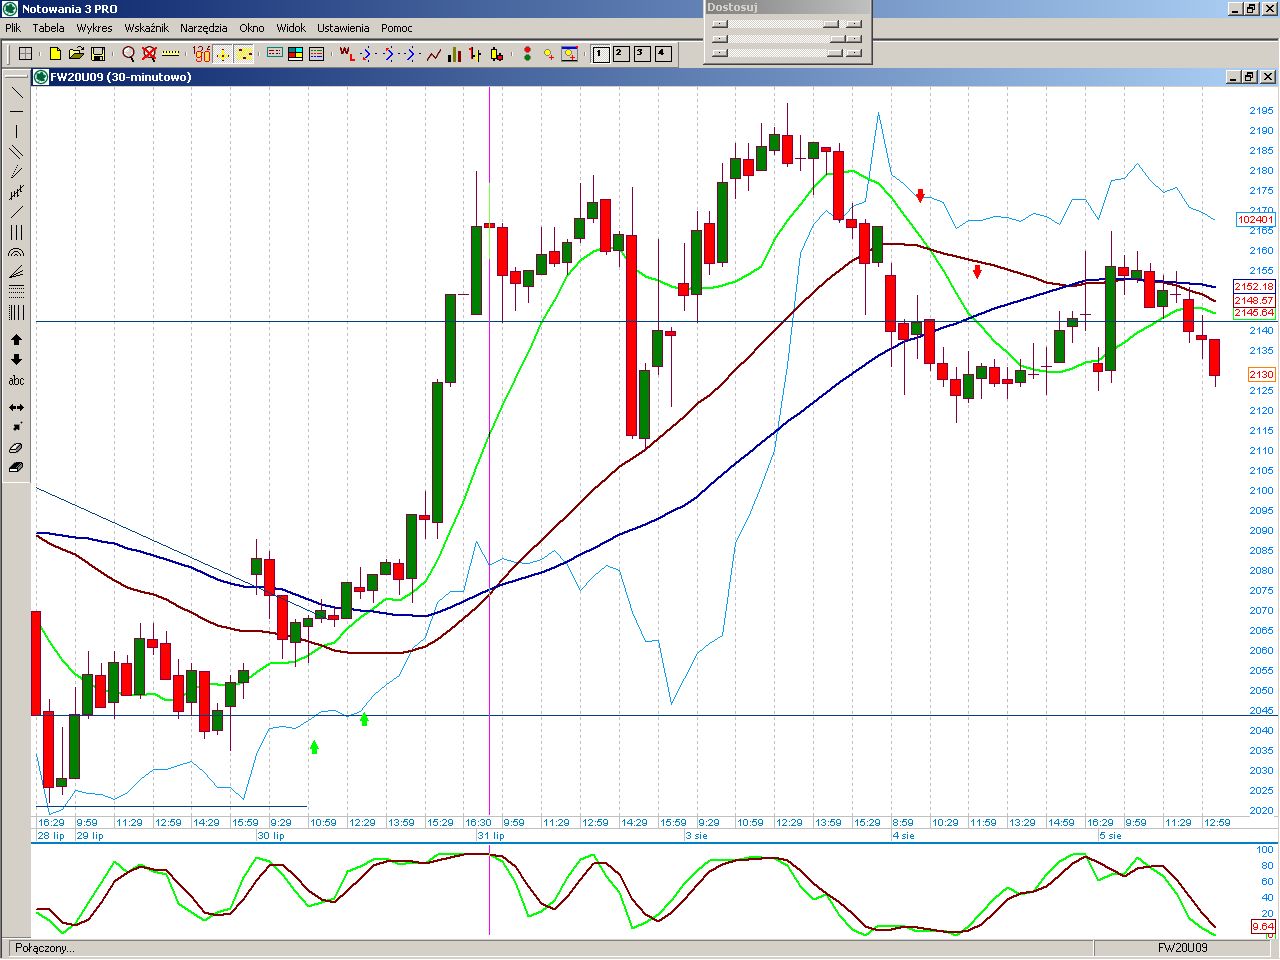Screen dimensions: 1280x960
Task: Switch to layout number 2
Action: 621,54
